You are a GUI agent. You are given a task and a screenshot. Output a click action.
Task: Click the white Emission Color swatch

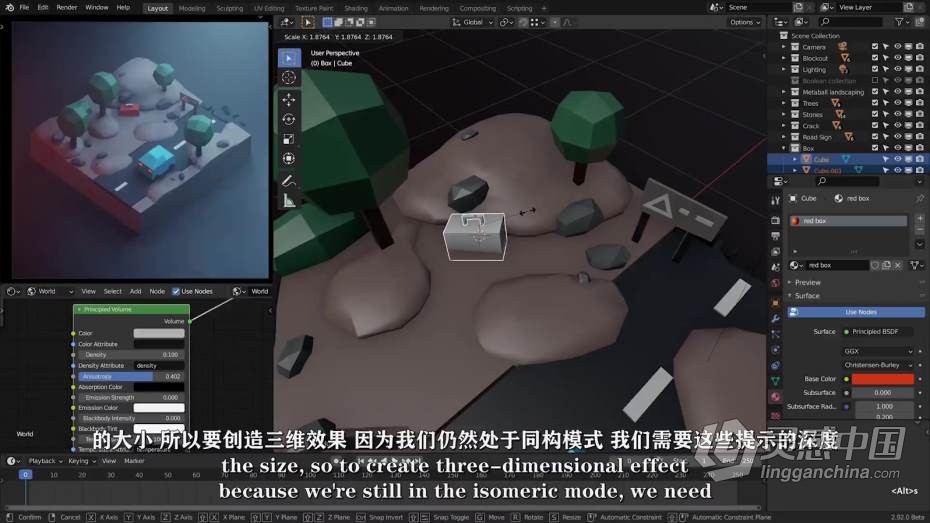click(159, 408)
